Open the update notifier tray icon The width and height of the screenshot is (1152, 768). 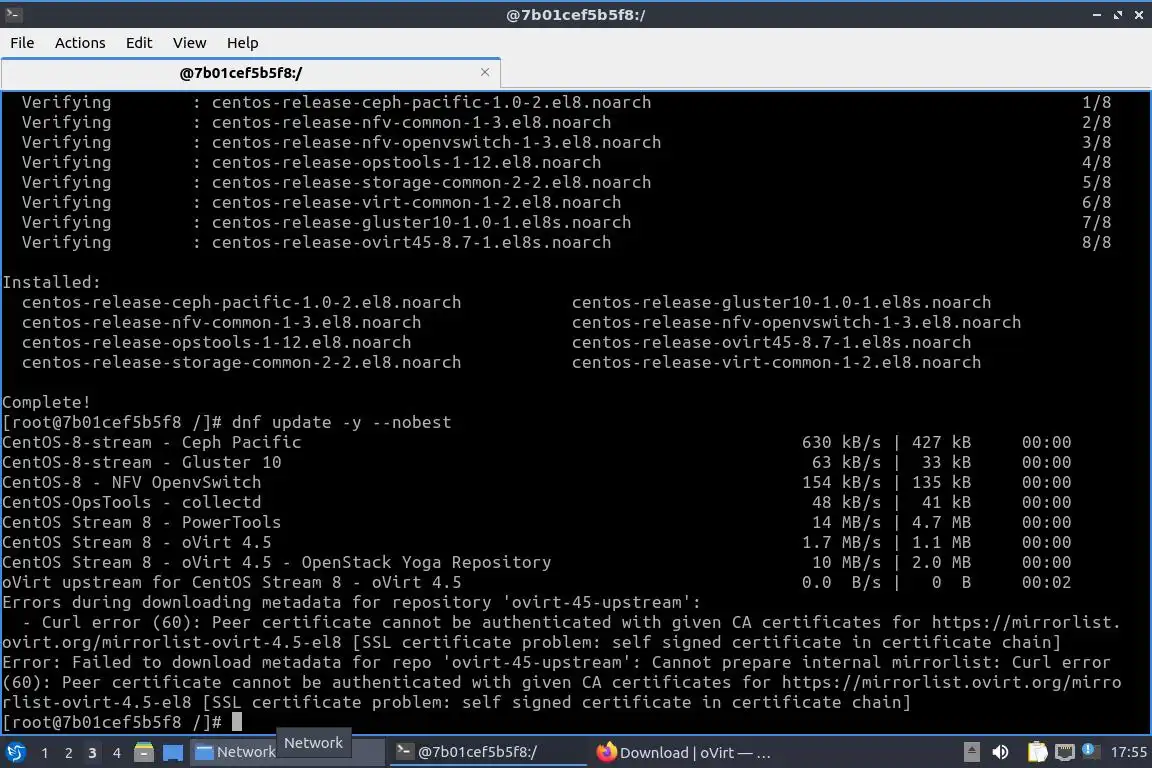tap(1090, 751)
